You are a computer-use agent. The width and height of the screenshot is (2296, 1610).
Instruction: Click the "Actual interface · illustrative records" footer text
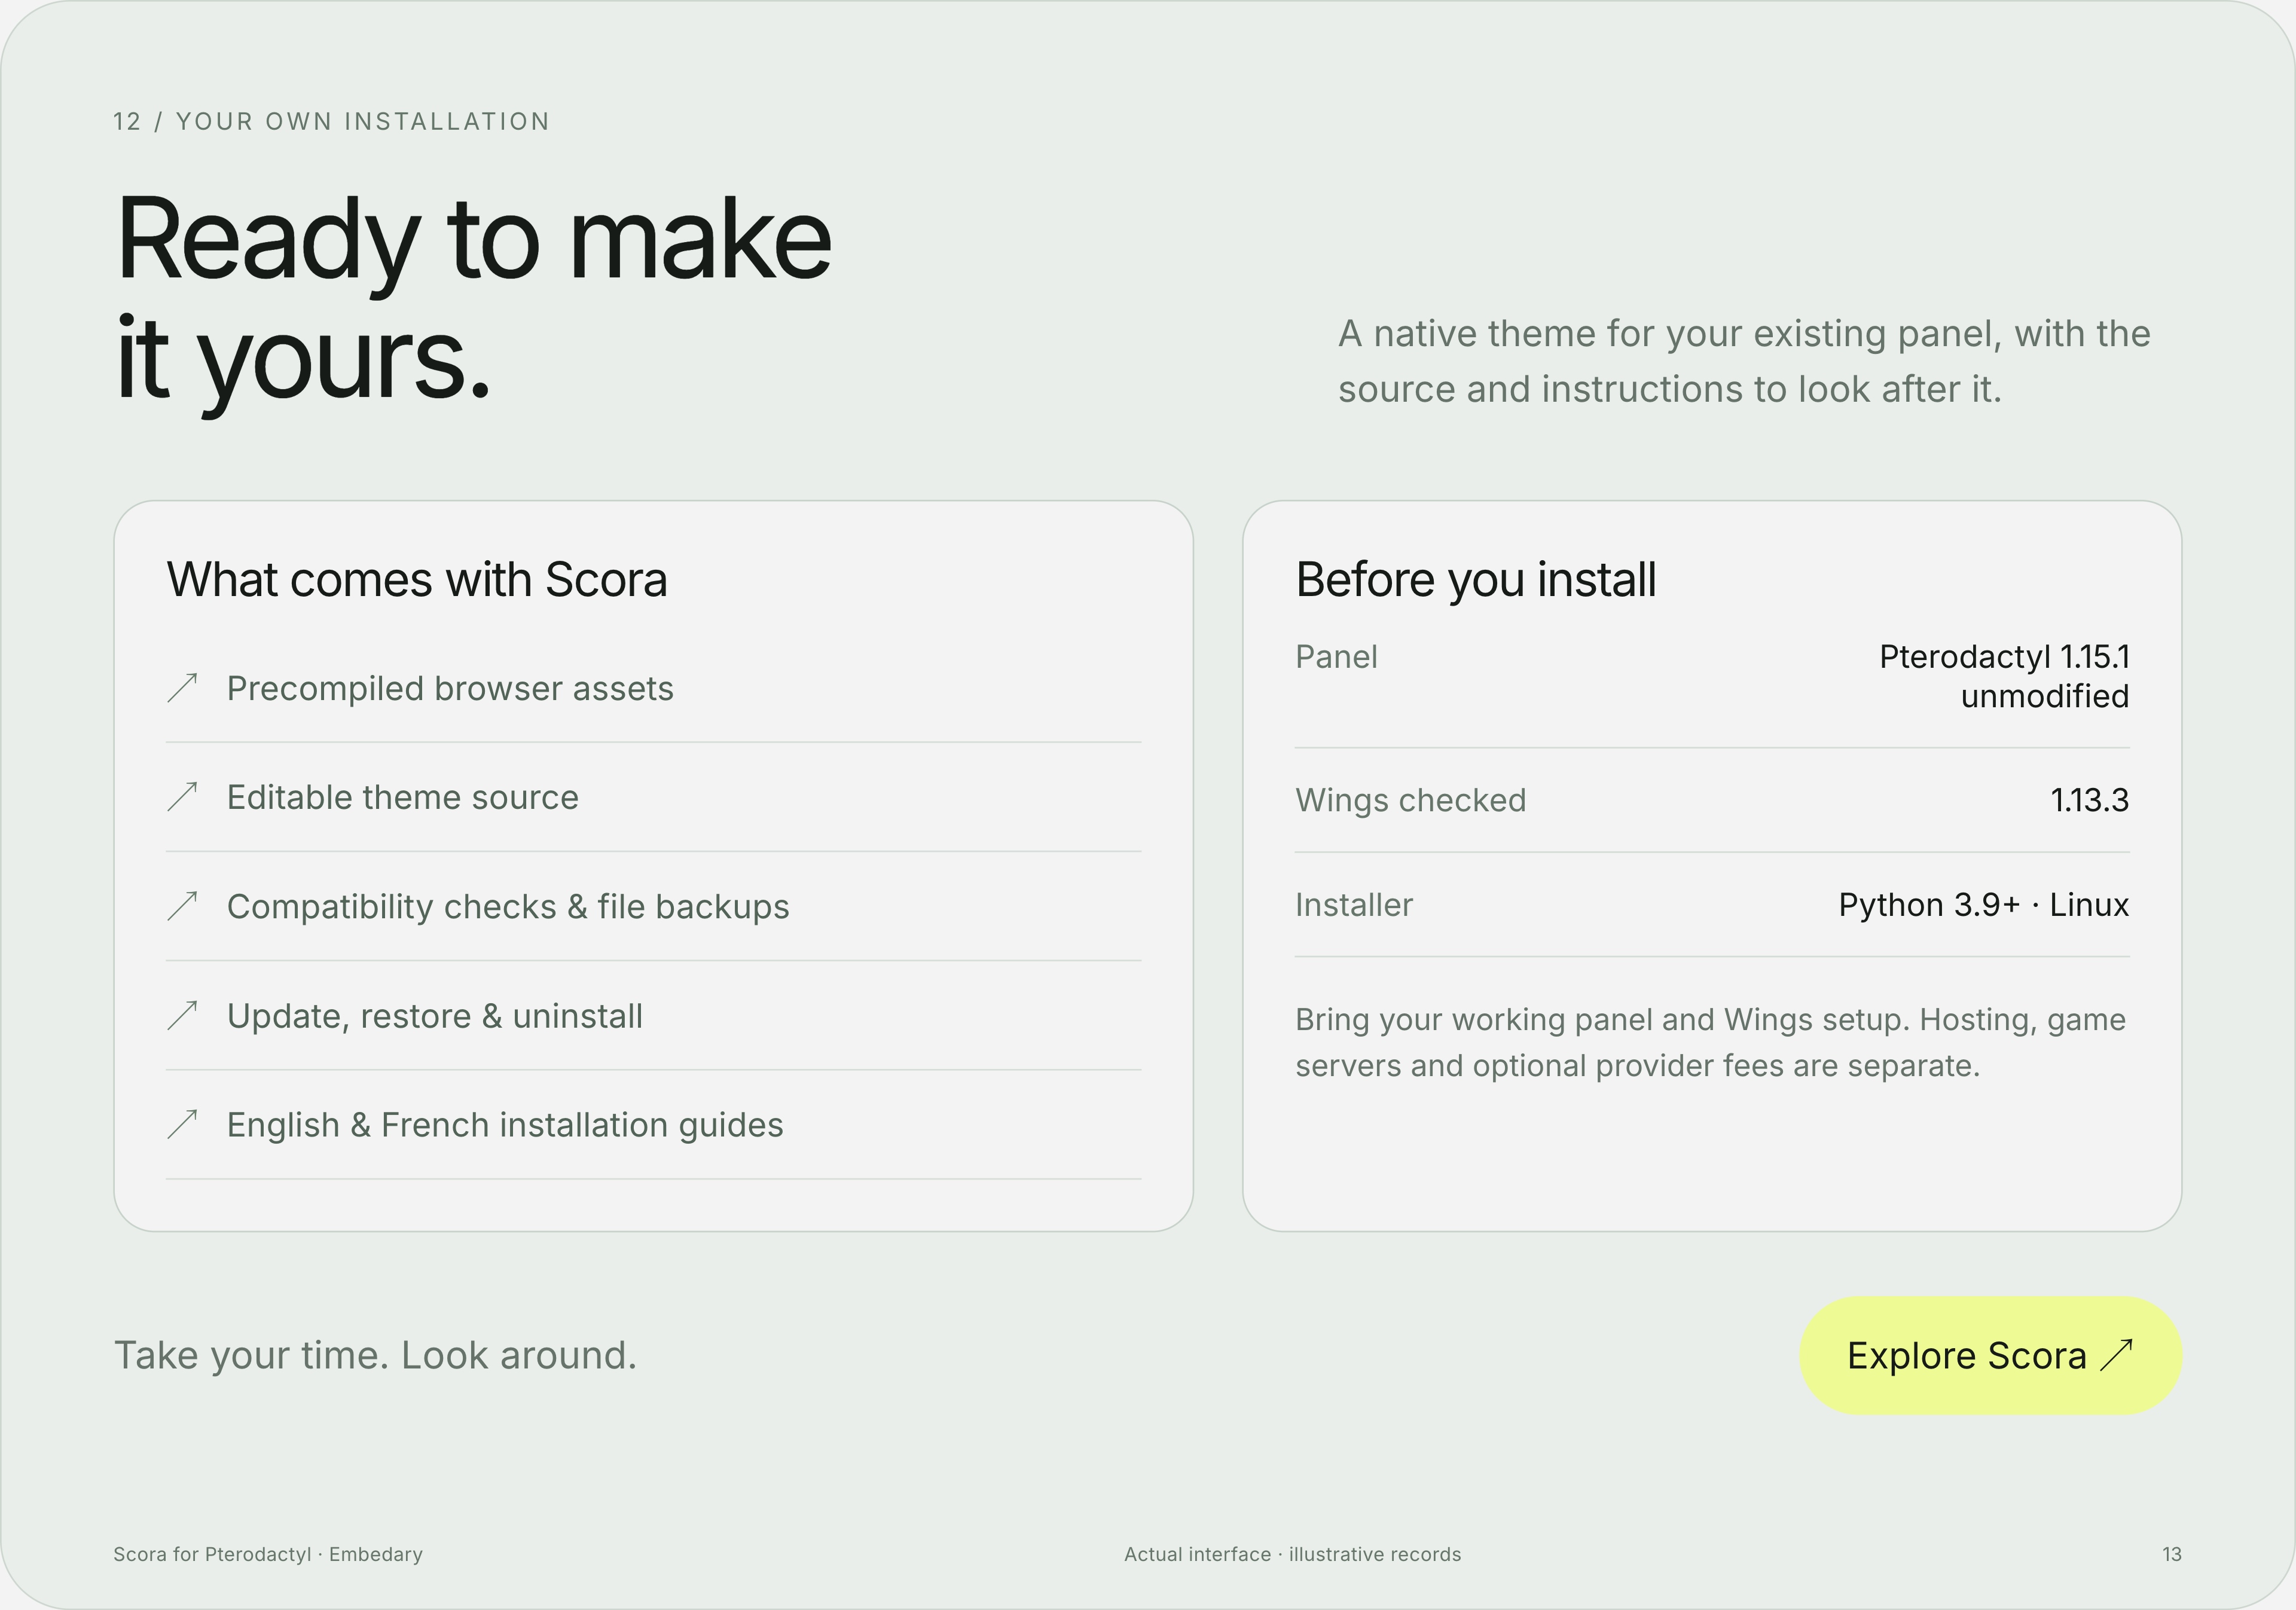[1292, 1554]
